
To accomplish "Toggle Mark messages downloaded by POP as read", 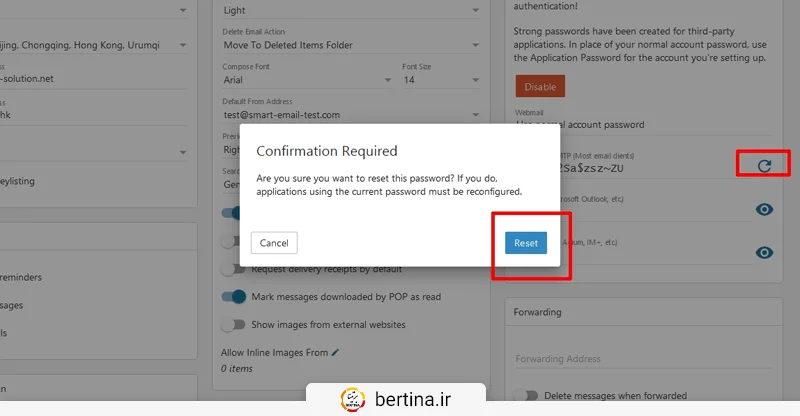I will (234, 296).
